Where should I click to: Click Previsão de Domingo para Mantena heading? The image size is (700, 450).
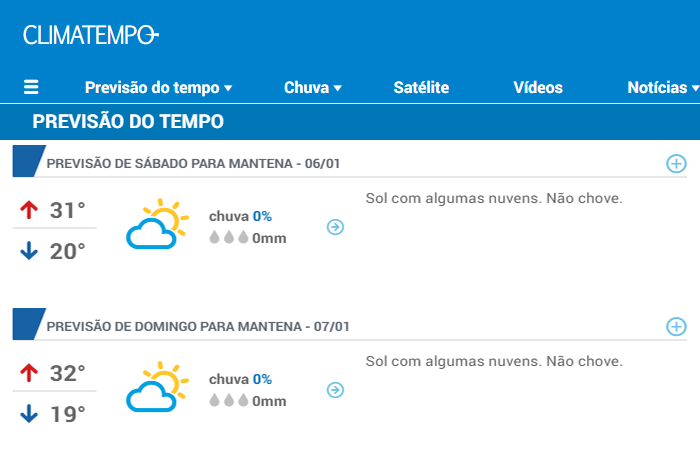point(198,327)
